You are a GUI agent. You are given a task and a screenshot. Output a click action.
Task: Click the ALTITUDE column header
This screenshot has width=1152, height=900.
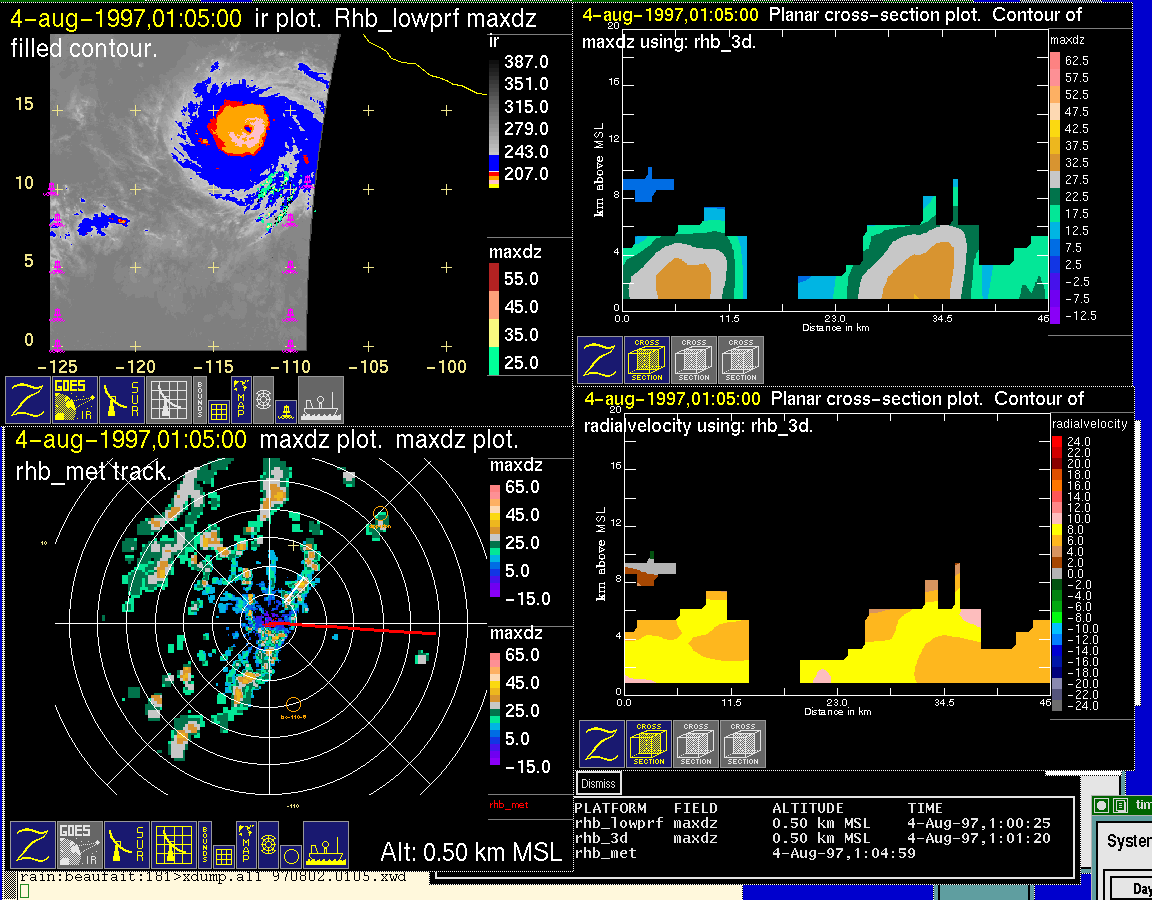[807, 808]
